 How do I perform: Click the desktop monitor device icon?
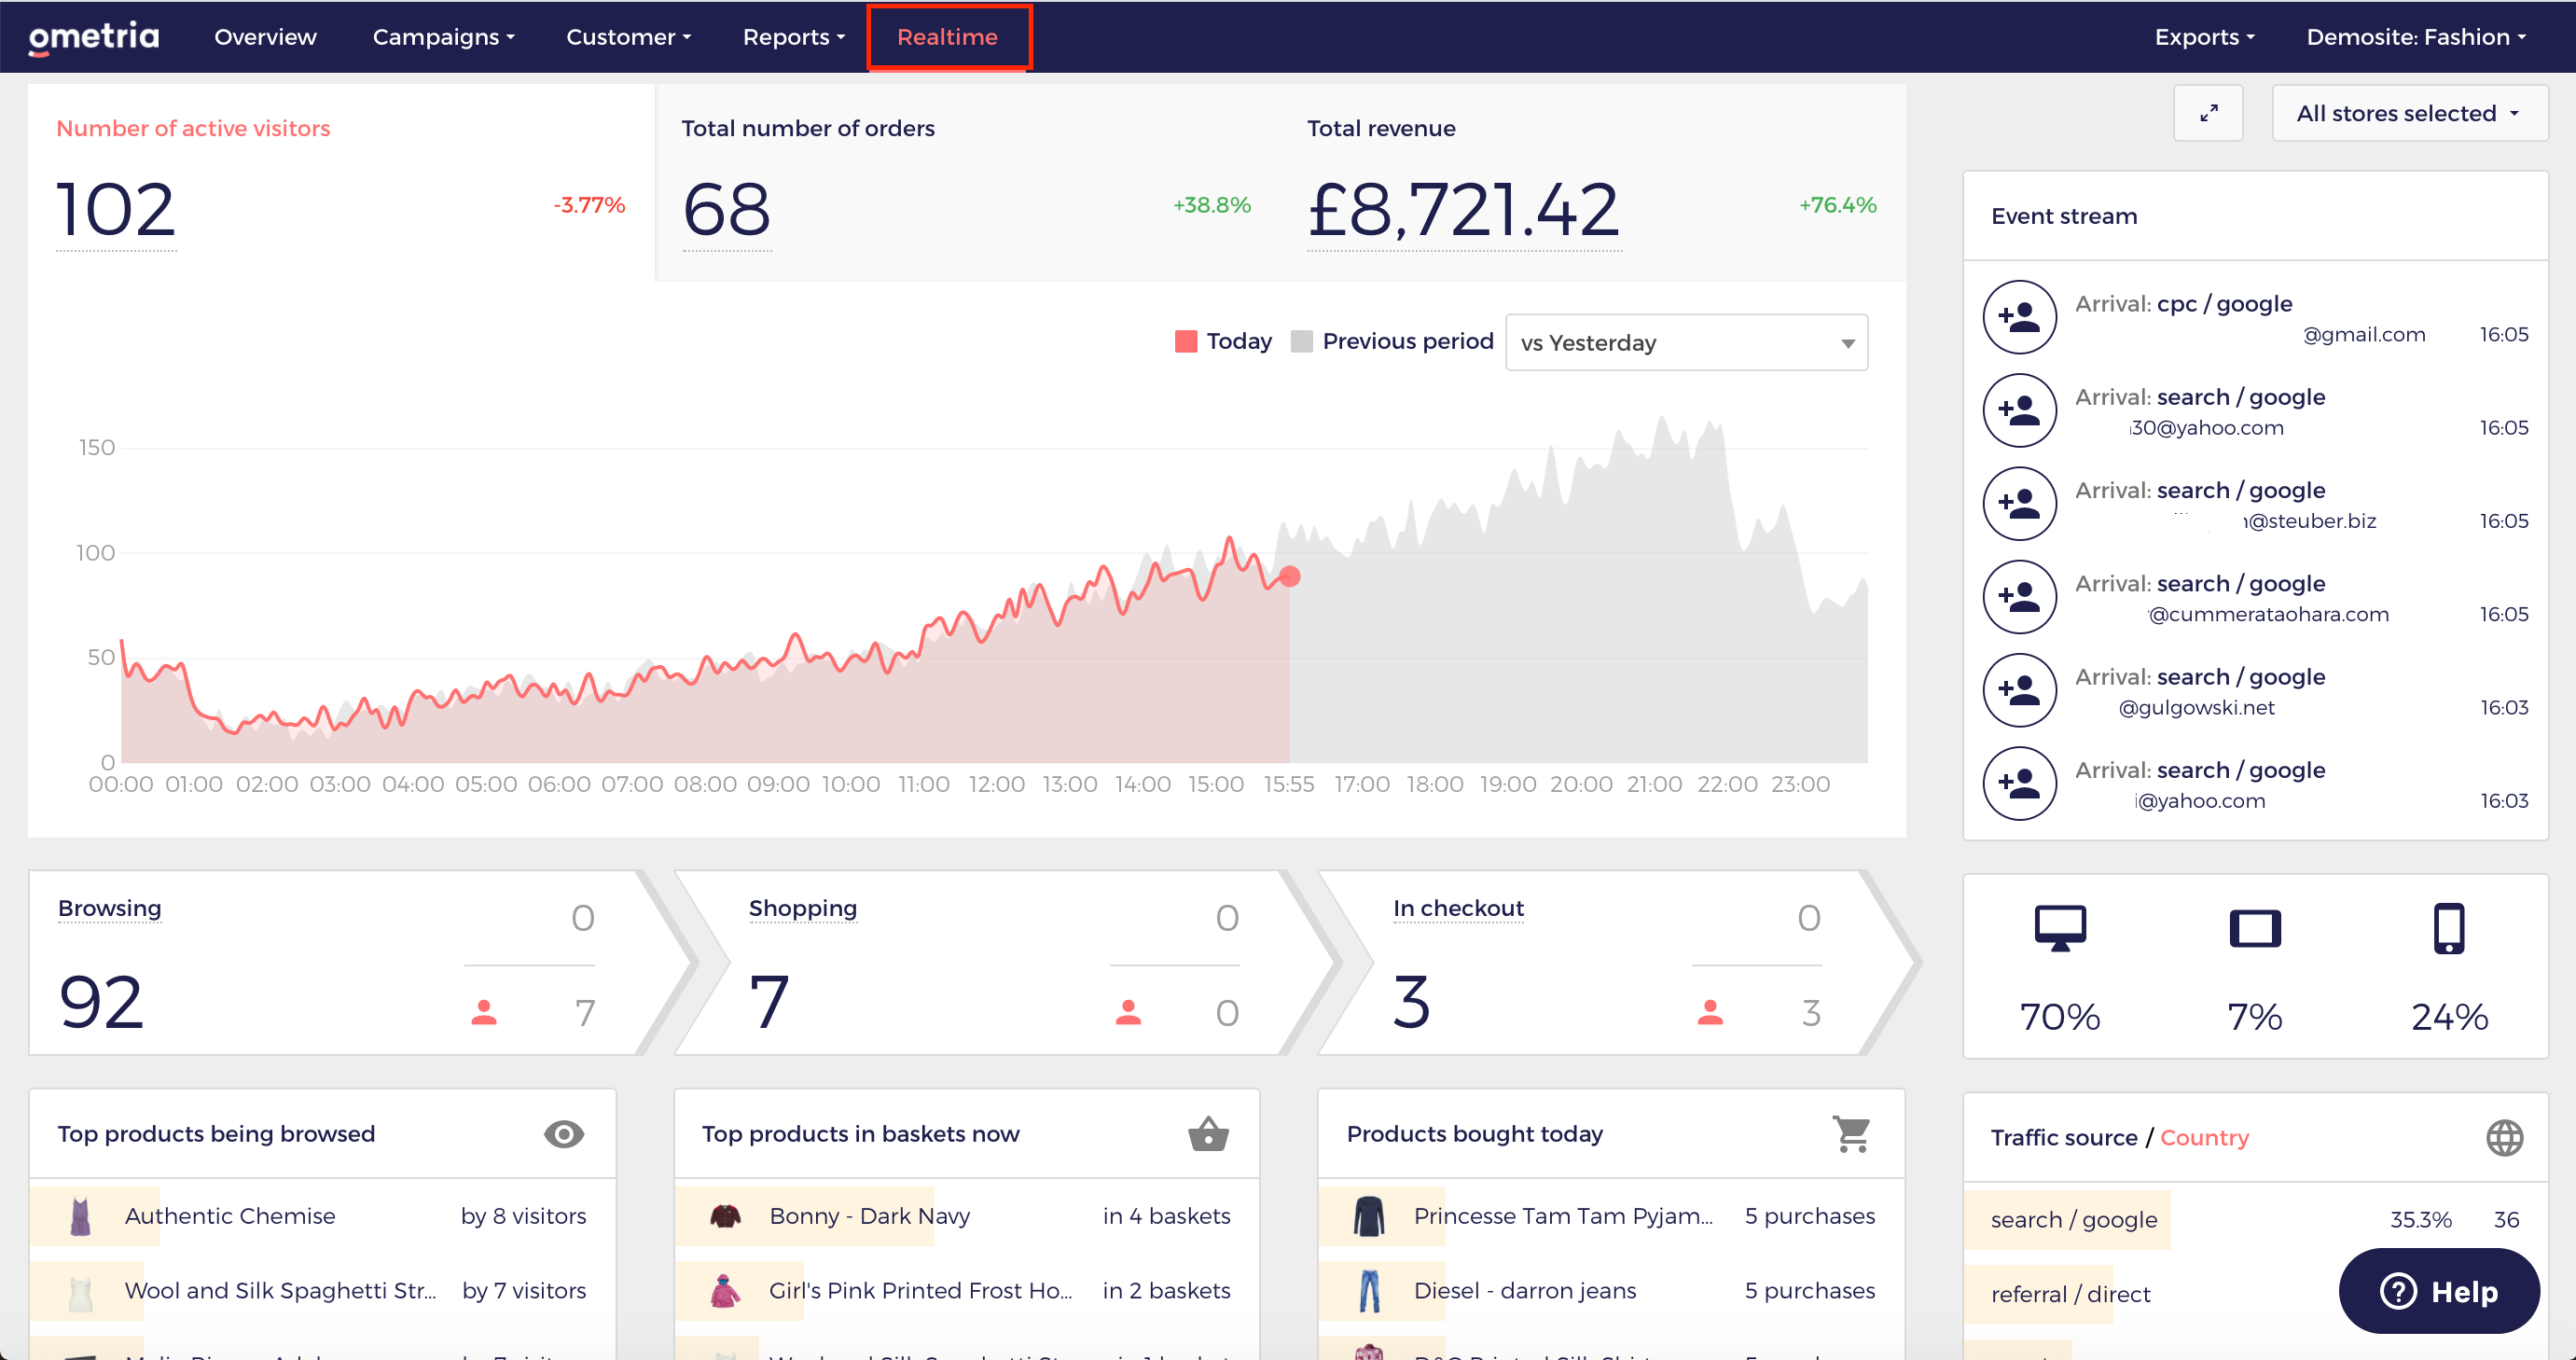coord(2059,928)
